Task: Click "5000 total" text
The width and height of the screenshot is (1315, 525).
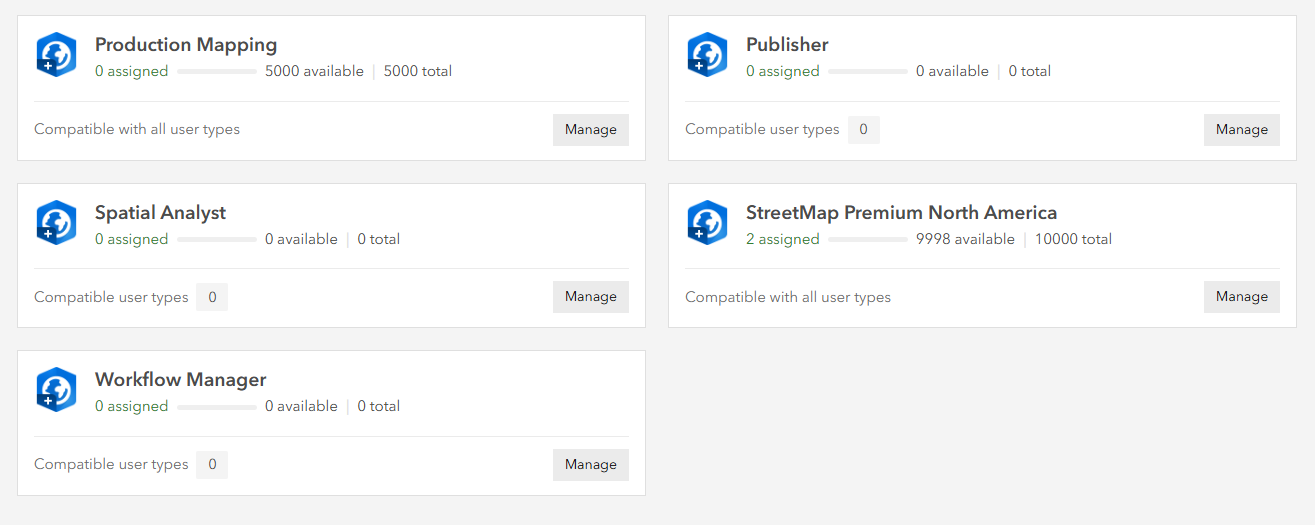Action: [418, 72]
